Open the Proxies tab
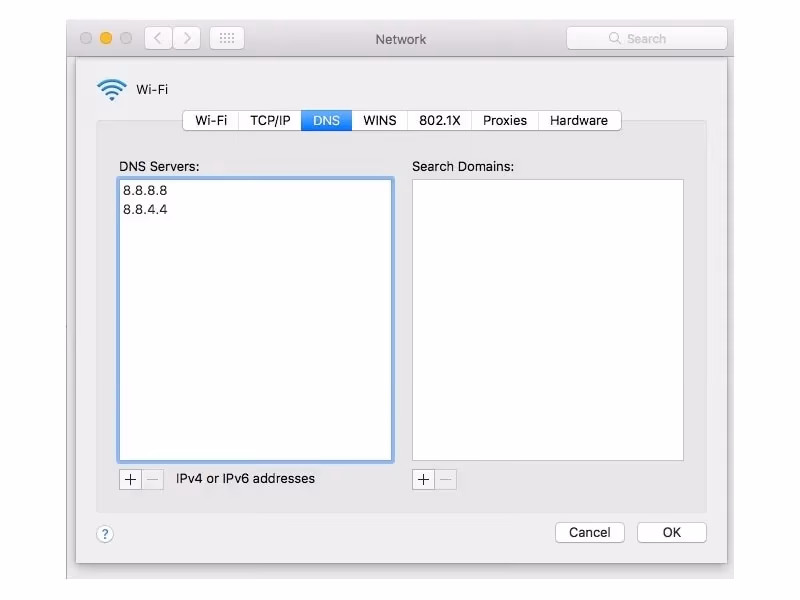The width and height of the screenshot is (800, 600). tap(504, 120)
